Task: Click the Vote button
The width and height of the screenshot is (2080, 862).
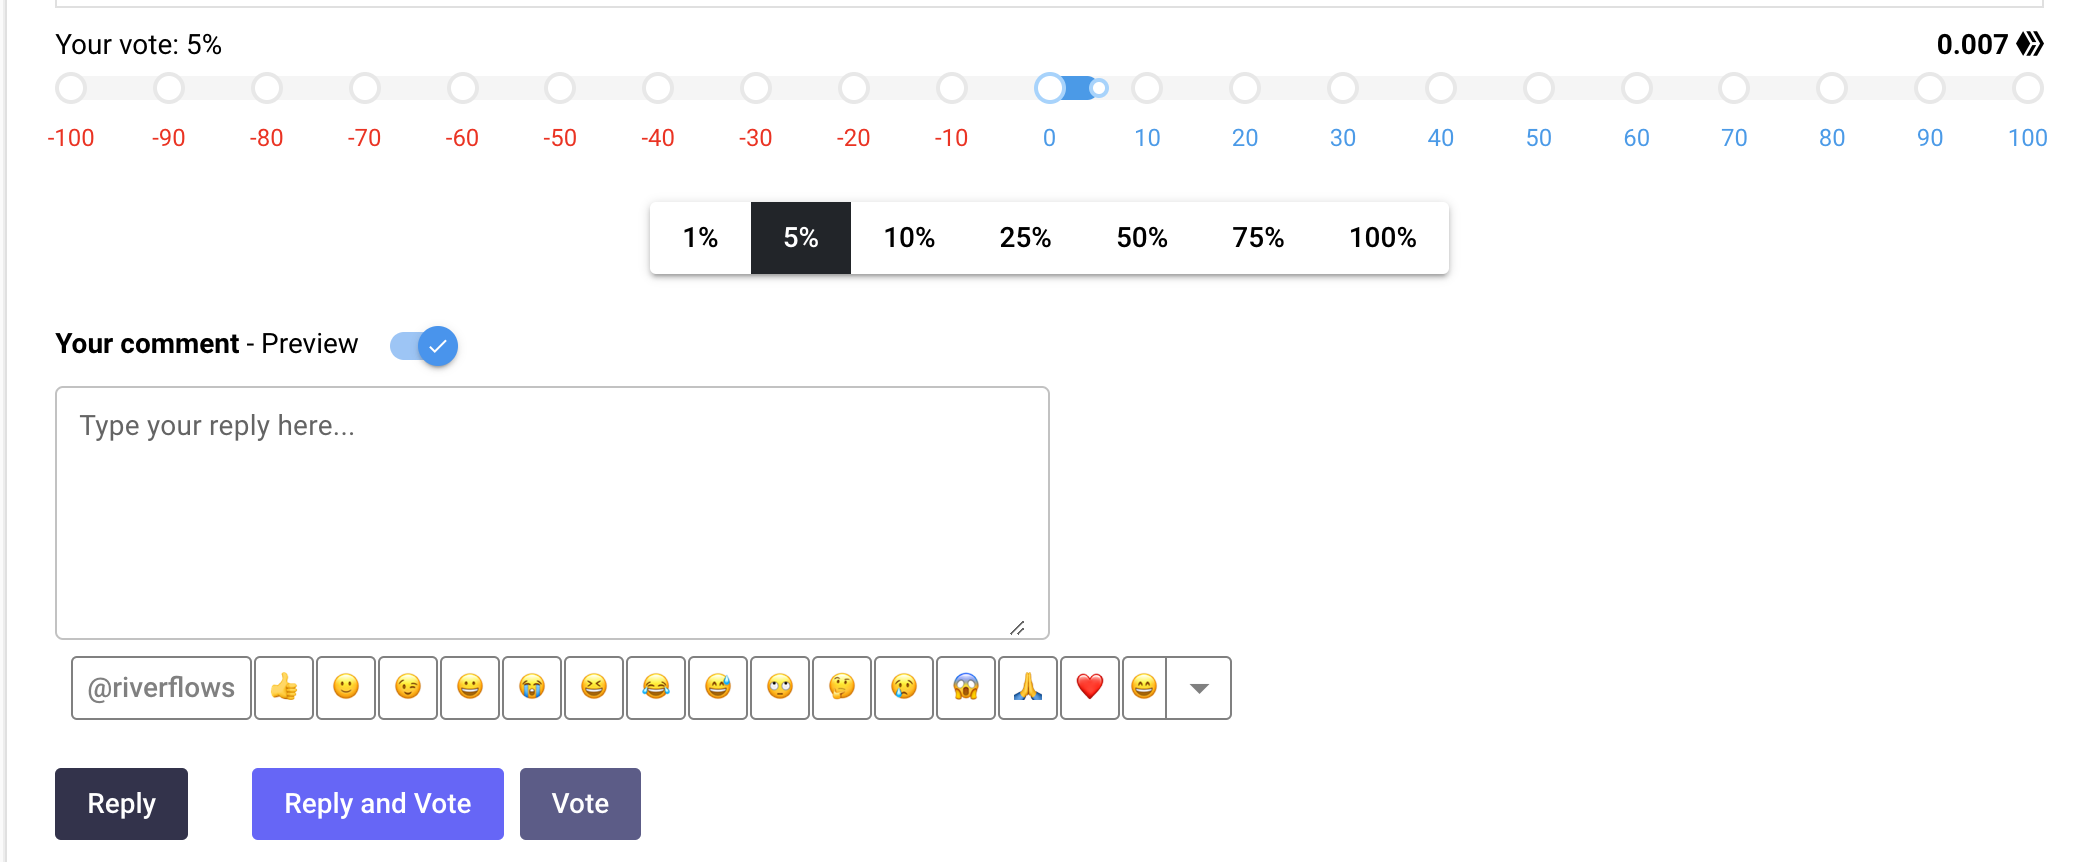Action: coord(580,804)
